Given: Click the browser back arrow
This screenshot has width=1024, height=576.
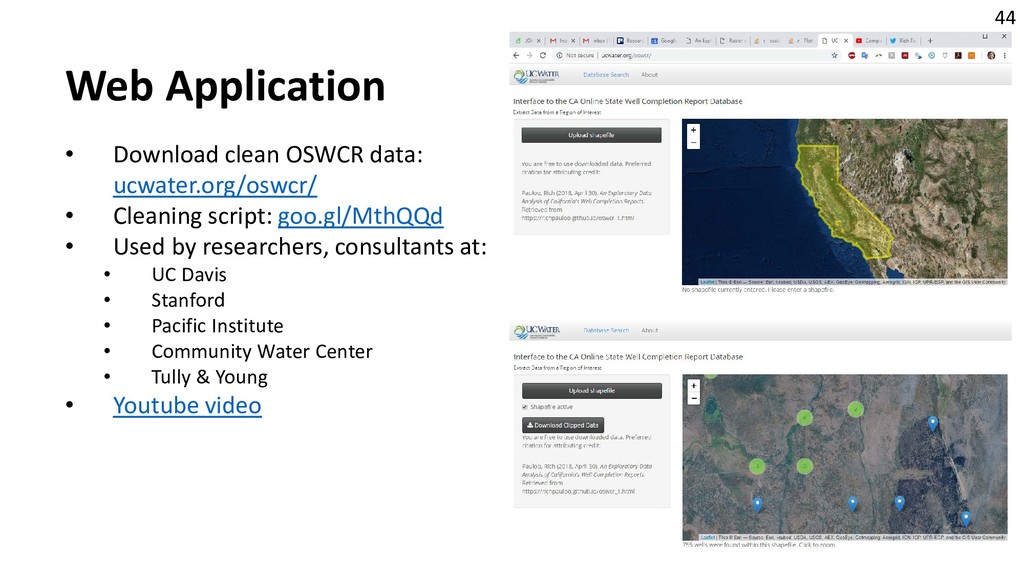Looking at the screenshot, I should (x=516, y=56).
